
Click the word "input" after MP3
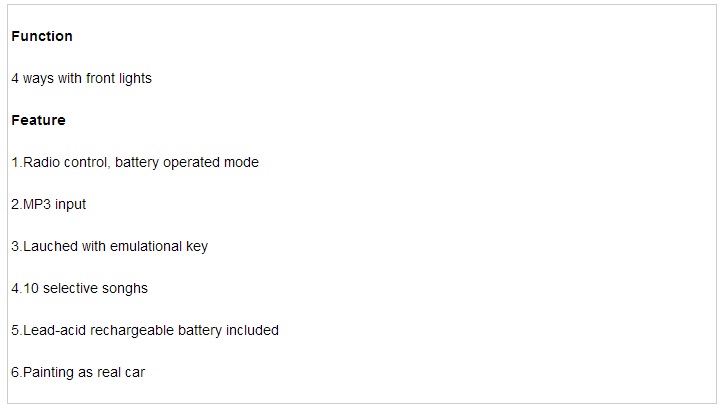(x=70, y=204)
